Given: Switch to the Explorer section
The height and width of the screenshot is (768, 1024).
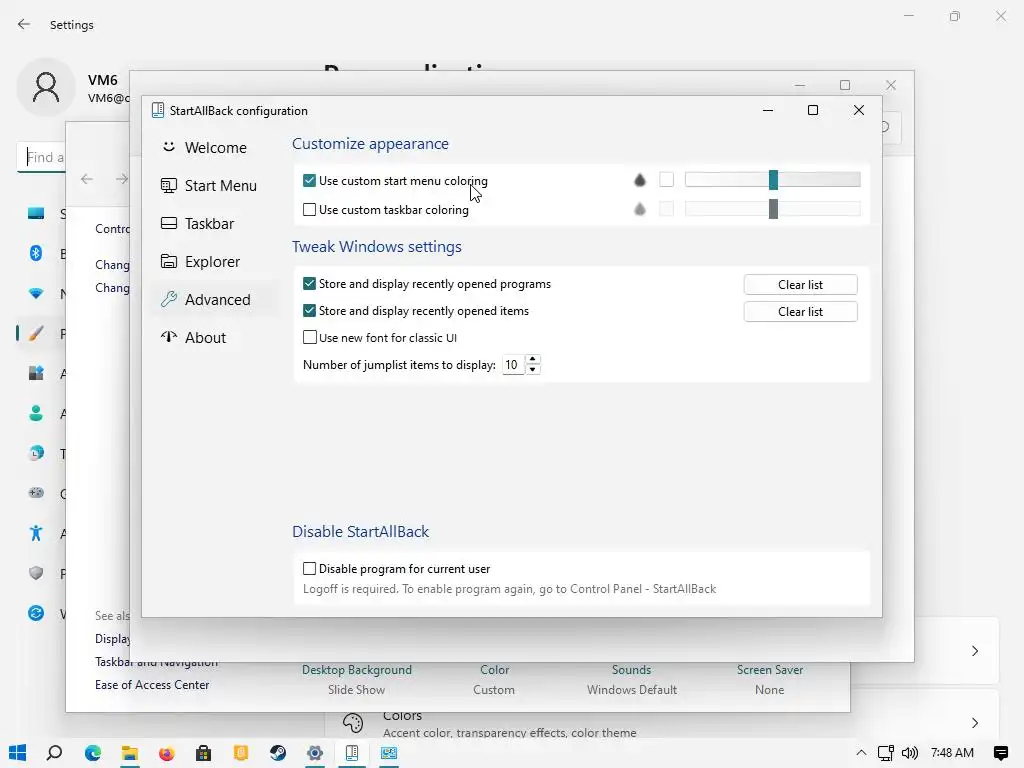Looking at the screenshot, I should pyautogui.click(x=200, y=261).
